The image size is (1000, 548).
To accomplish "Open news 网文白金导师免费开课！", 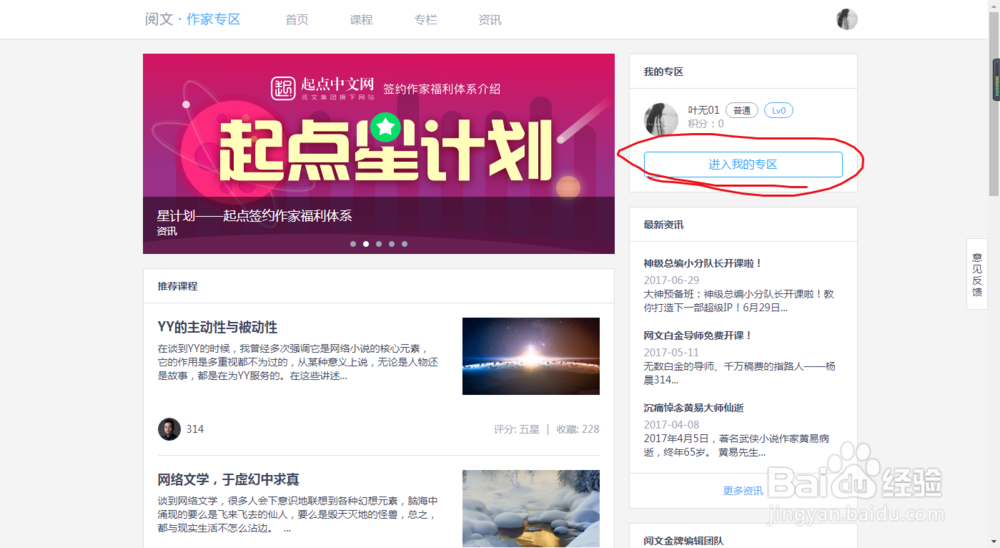I will pos(698,335).
